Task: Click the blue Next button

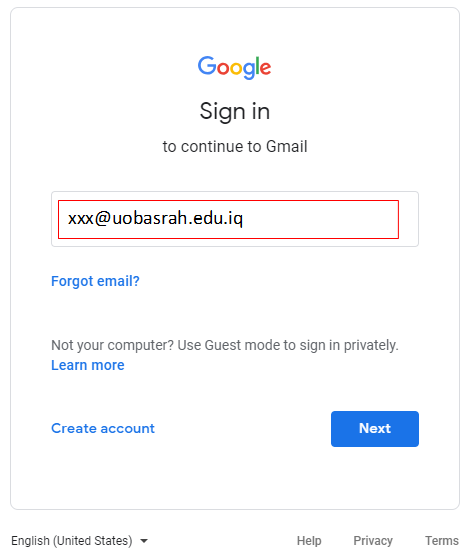Action: tap(375, 429)
